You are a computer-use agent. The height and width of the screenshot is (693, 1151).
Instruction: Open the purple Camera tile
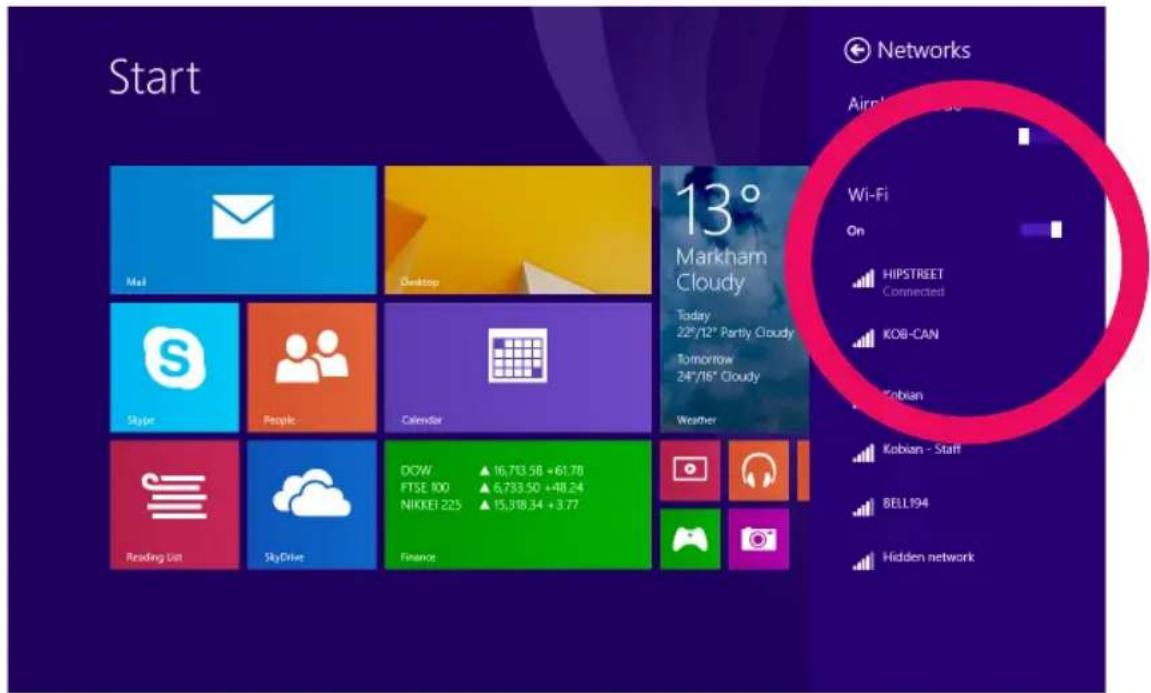[x=758, y=540]
